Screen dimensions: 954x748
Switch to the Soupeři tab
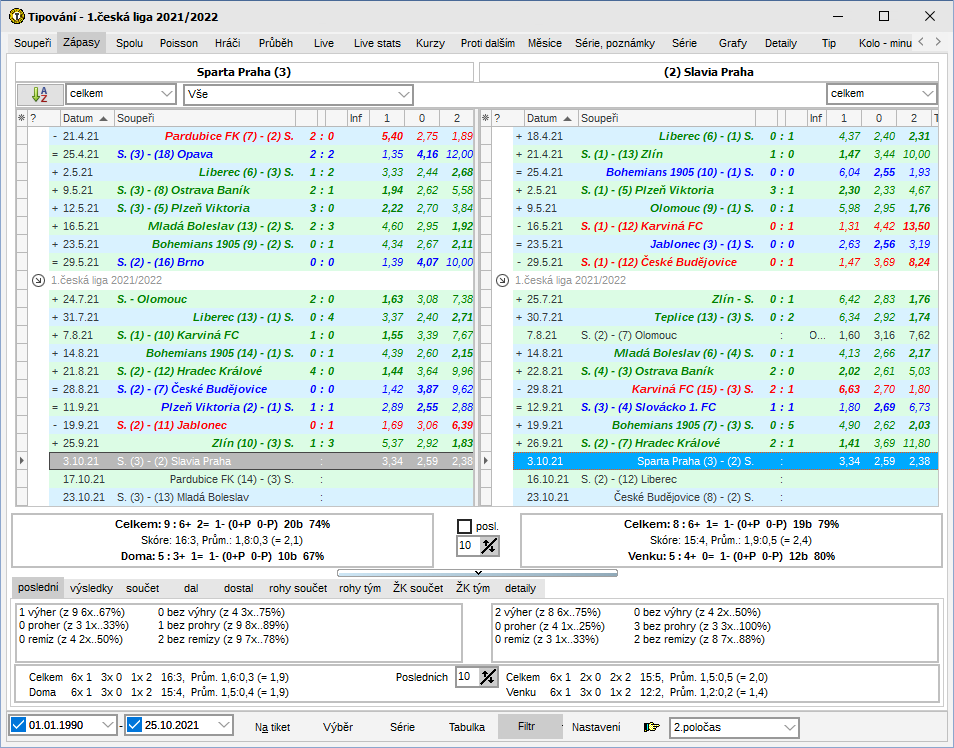32,43
